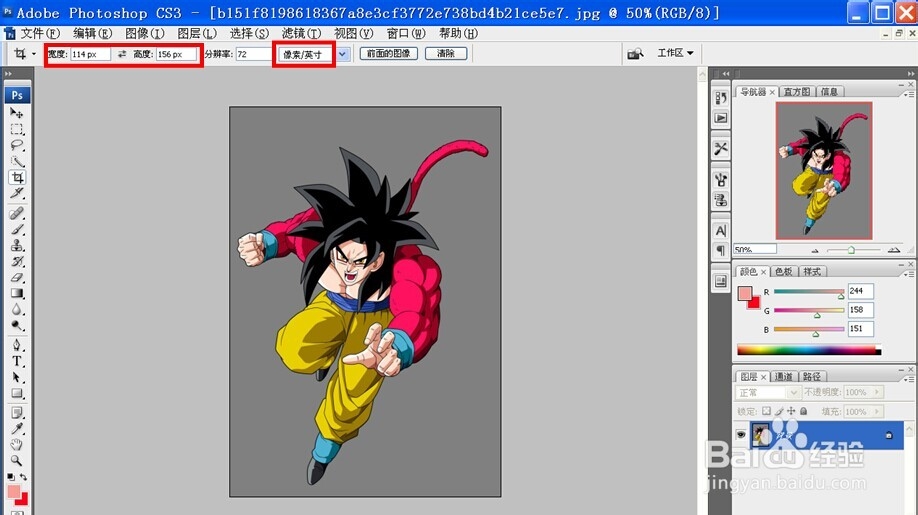Open the opacity 不透明度 slider arrow
This screenshot has width=918, height=515.
pos(877,392)
